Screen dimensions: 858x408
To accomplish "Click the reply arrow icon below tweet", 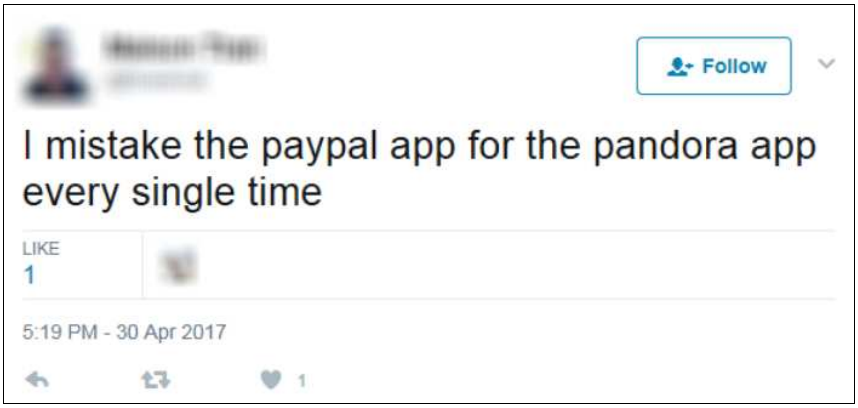I will click(38, 380).
